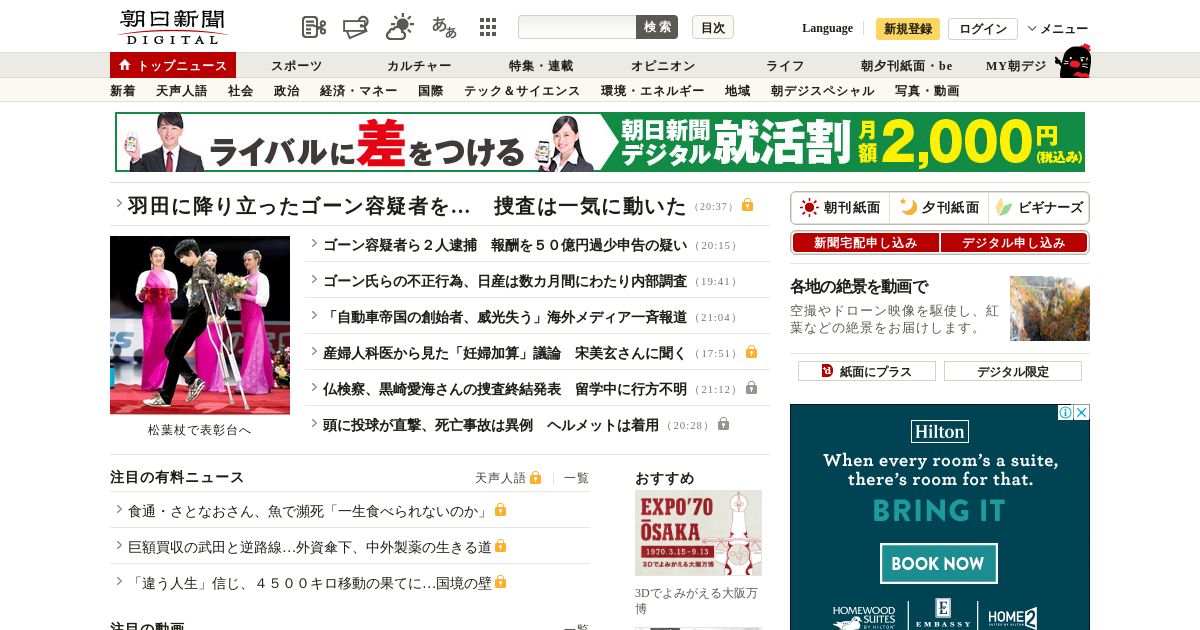Screen dimensions: 1200x630
Task: Open the mail newsletter icon in header
Action: [x=355, y=27]
